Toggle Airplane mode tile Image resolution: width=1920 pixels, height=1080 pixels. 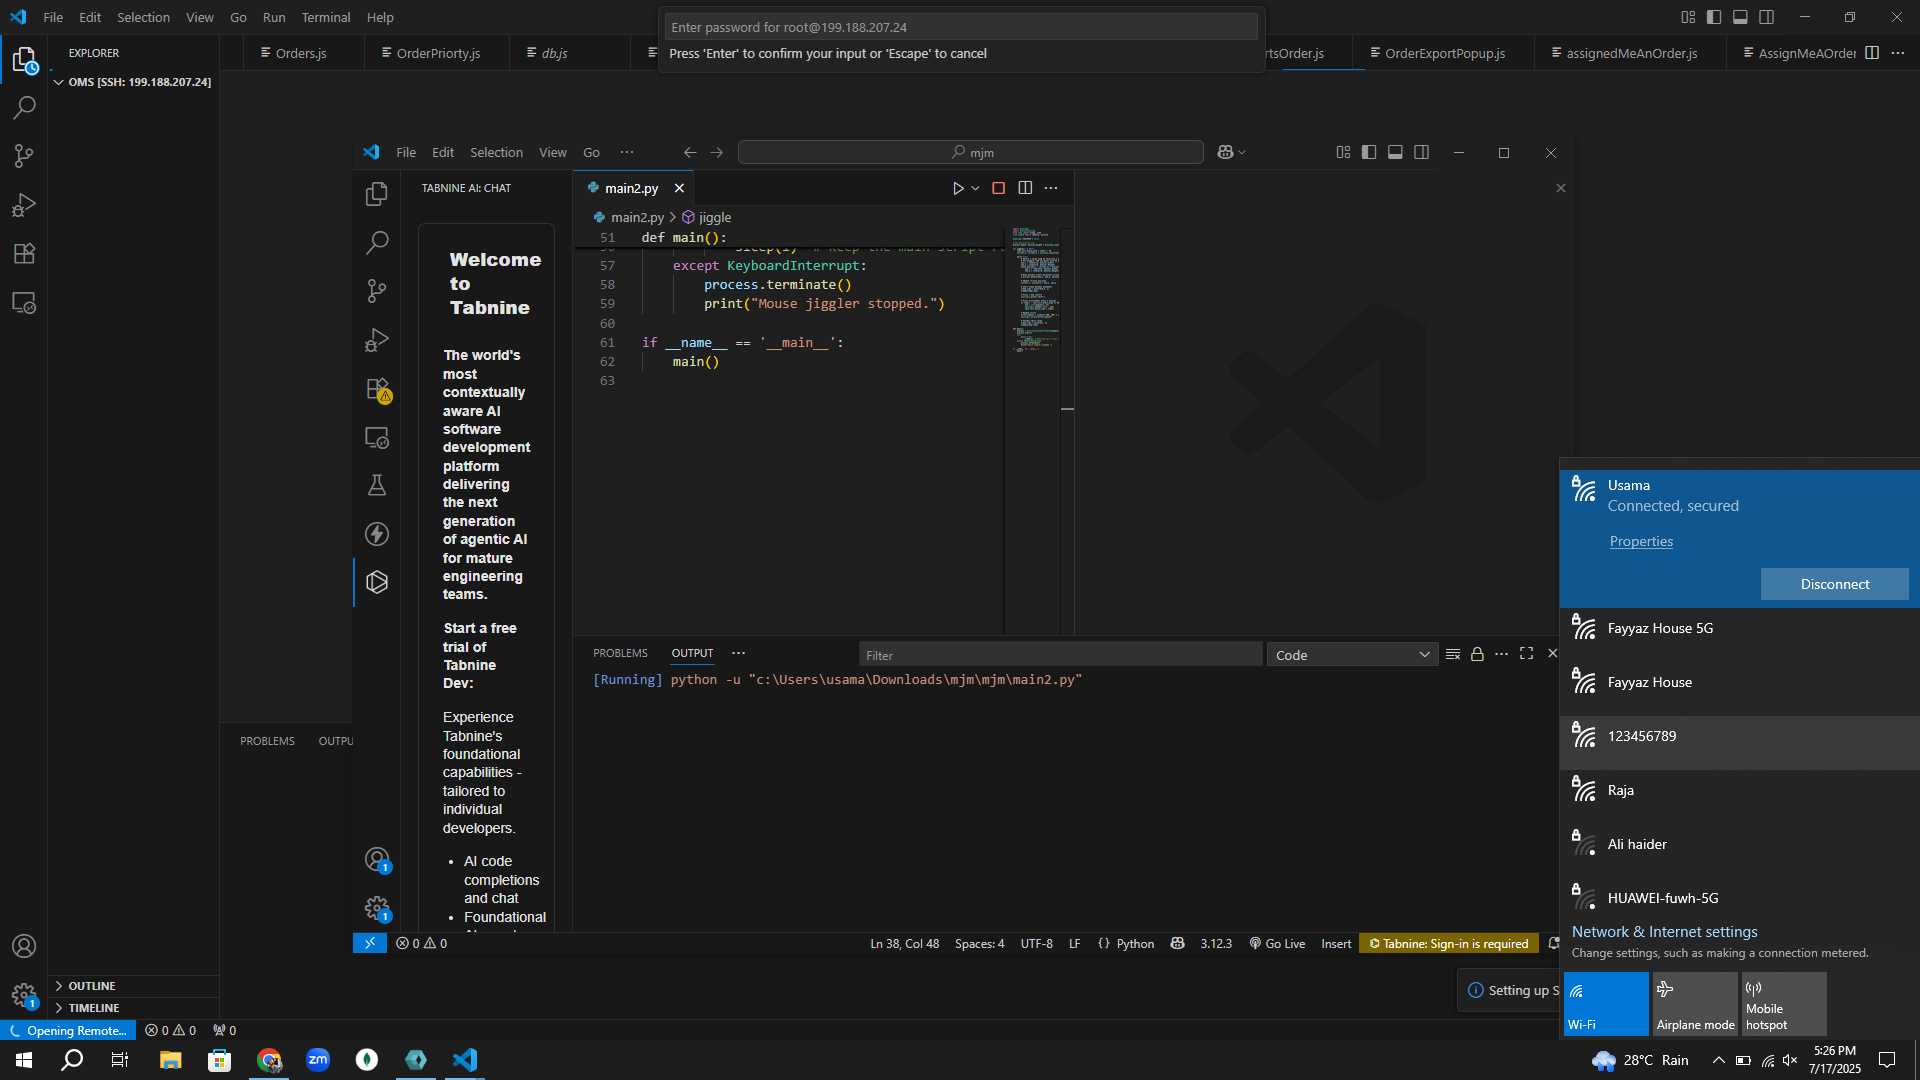point(1695,1004)
